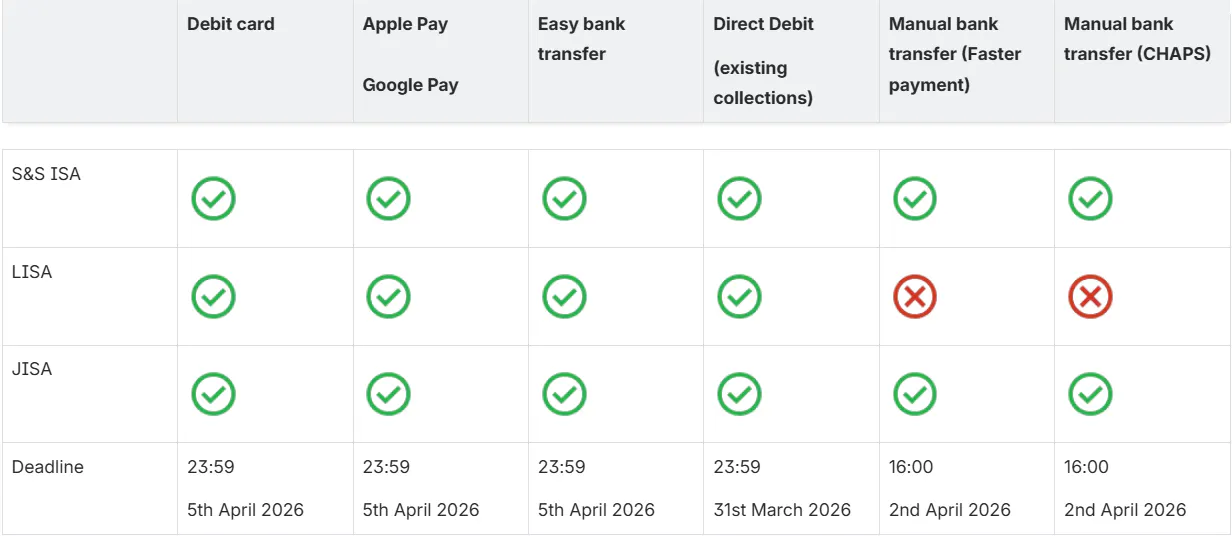Click the 31st March 2026 deadline date

(782, 510)
